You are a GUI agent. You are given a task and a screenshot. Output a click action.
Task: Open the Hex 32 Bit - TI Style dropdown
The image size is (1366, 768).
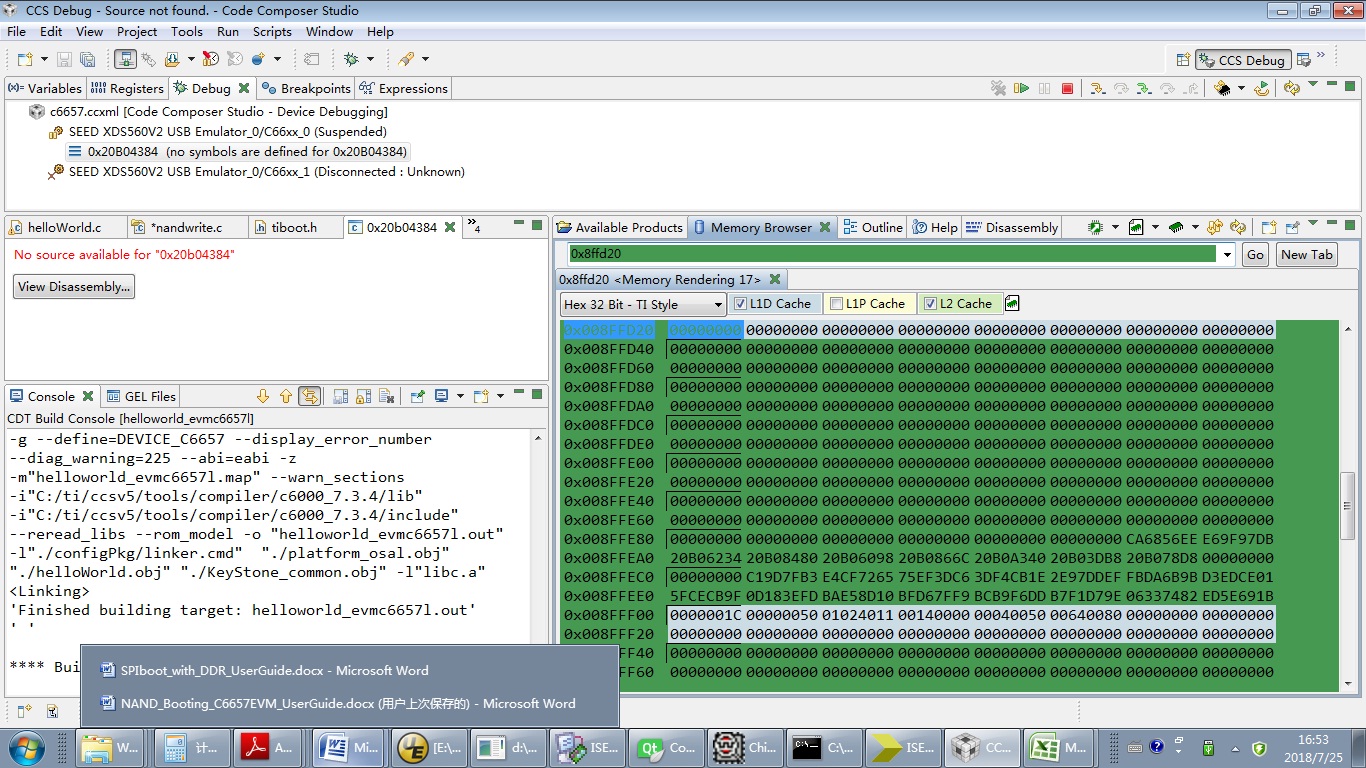tap(643, 305)
